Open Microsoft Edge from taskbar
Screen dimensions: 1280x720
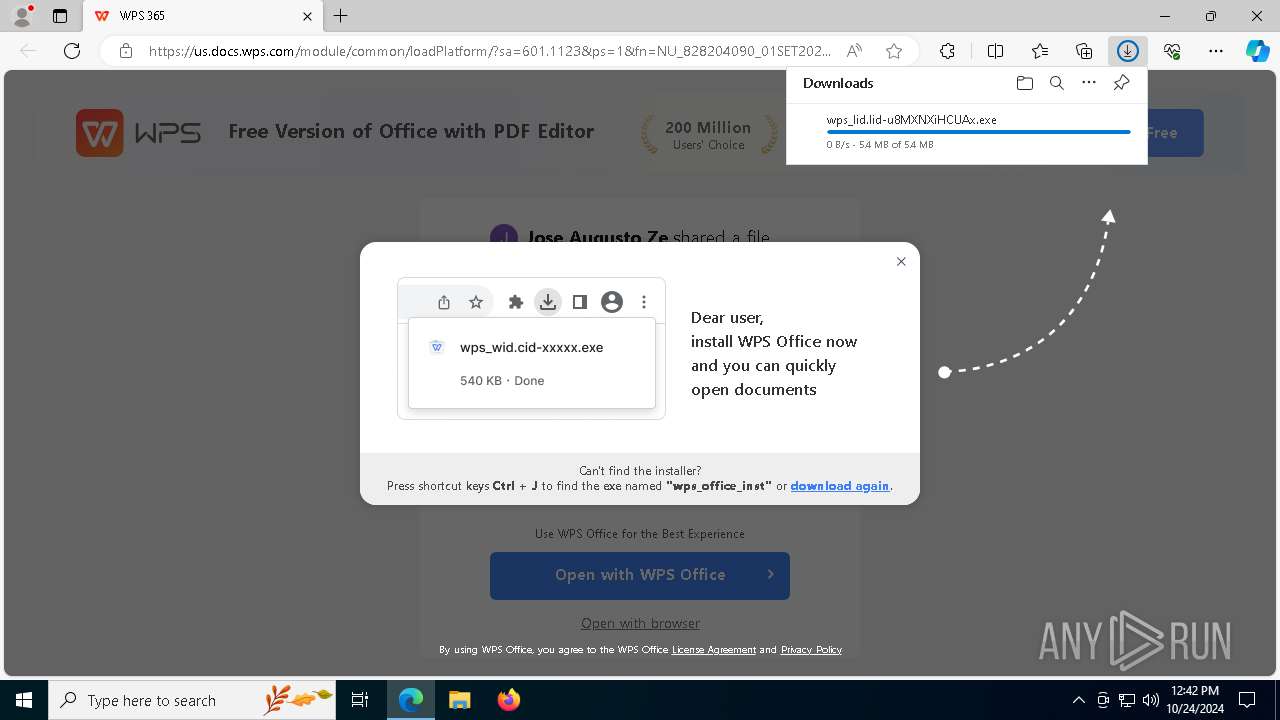pos(411,700)
